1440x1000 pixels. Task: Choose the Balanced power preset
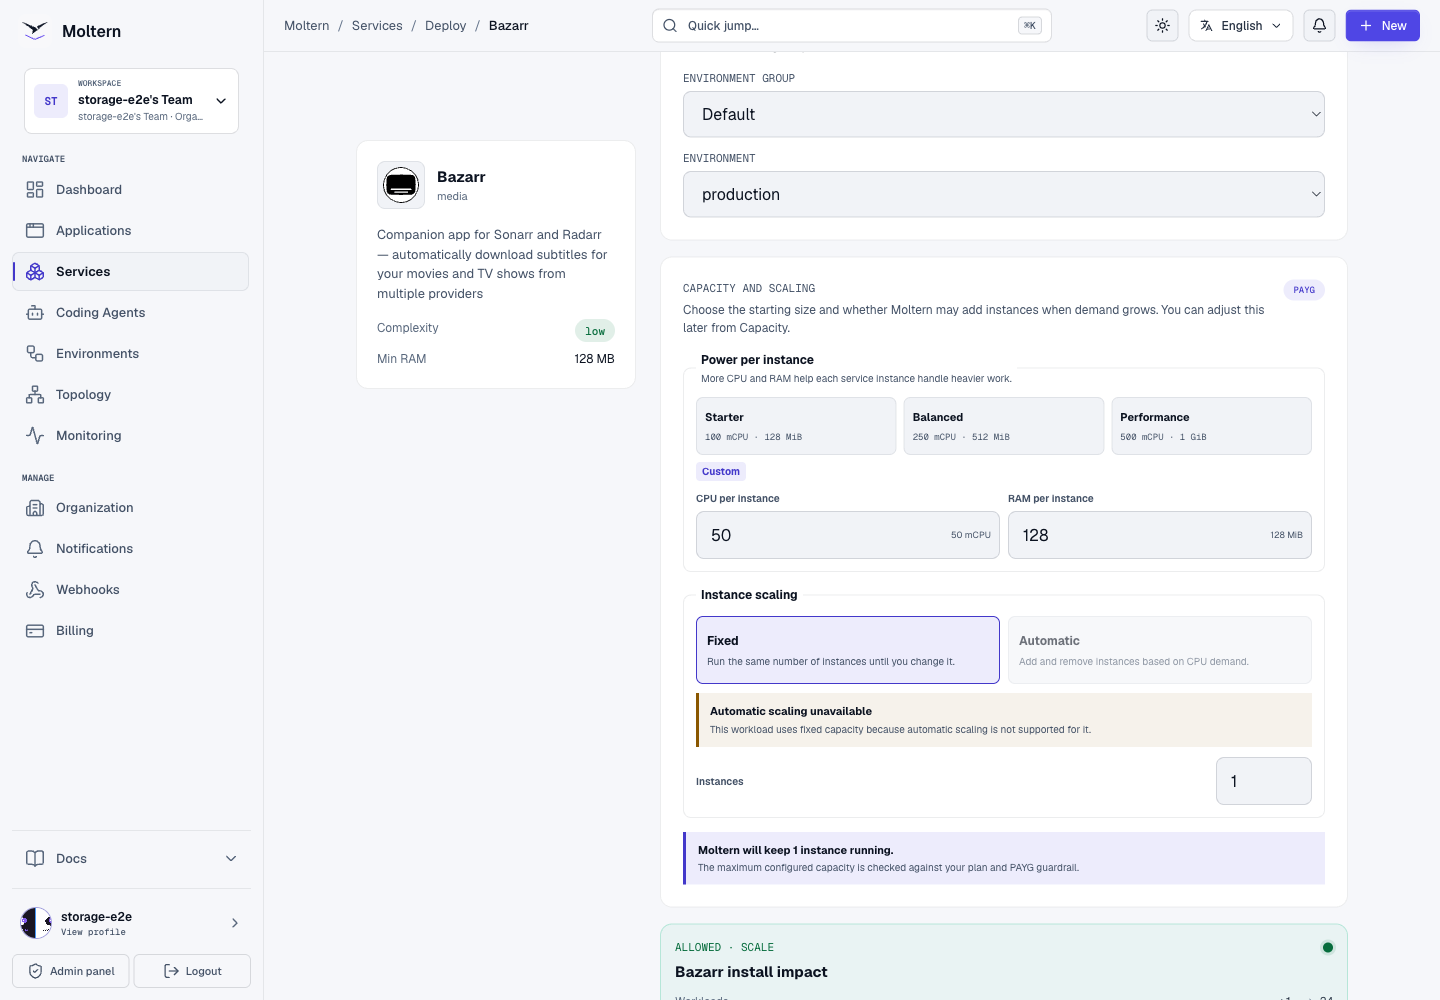(x=1004, y=426)
